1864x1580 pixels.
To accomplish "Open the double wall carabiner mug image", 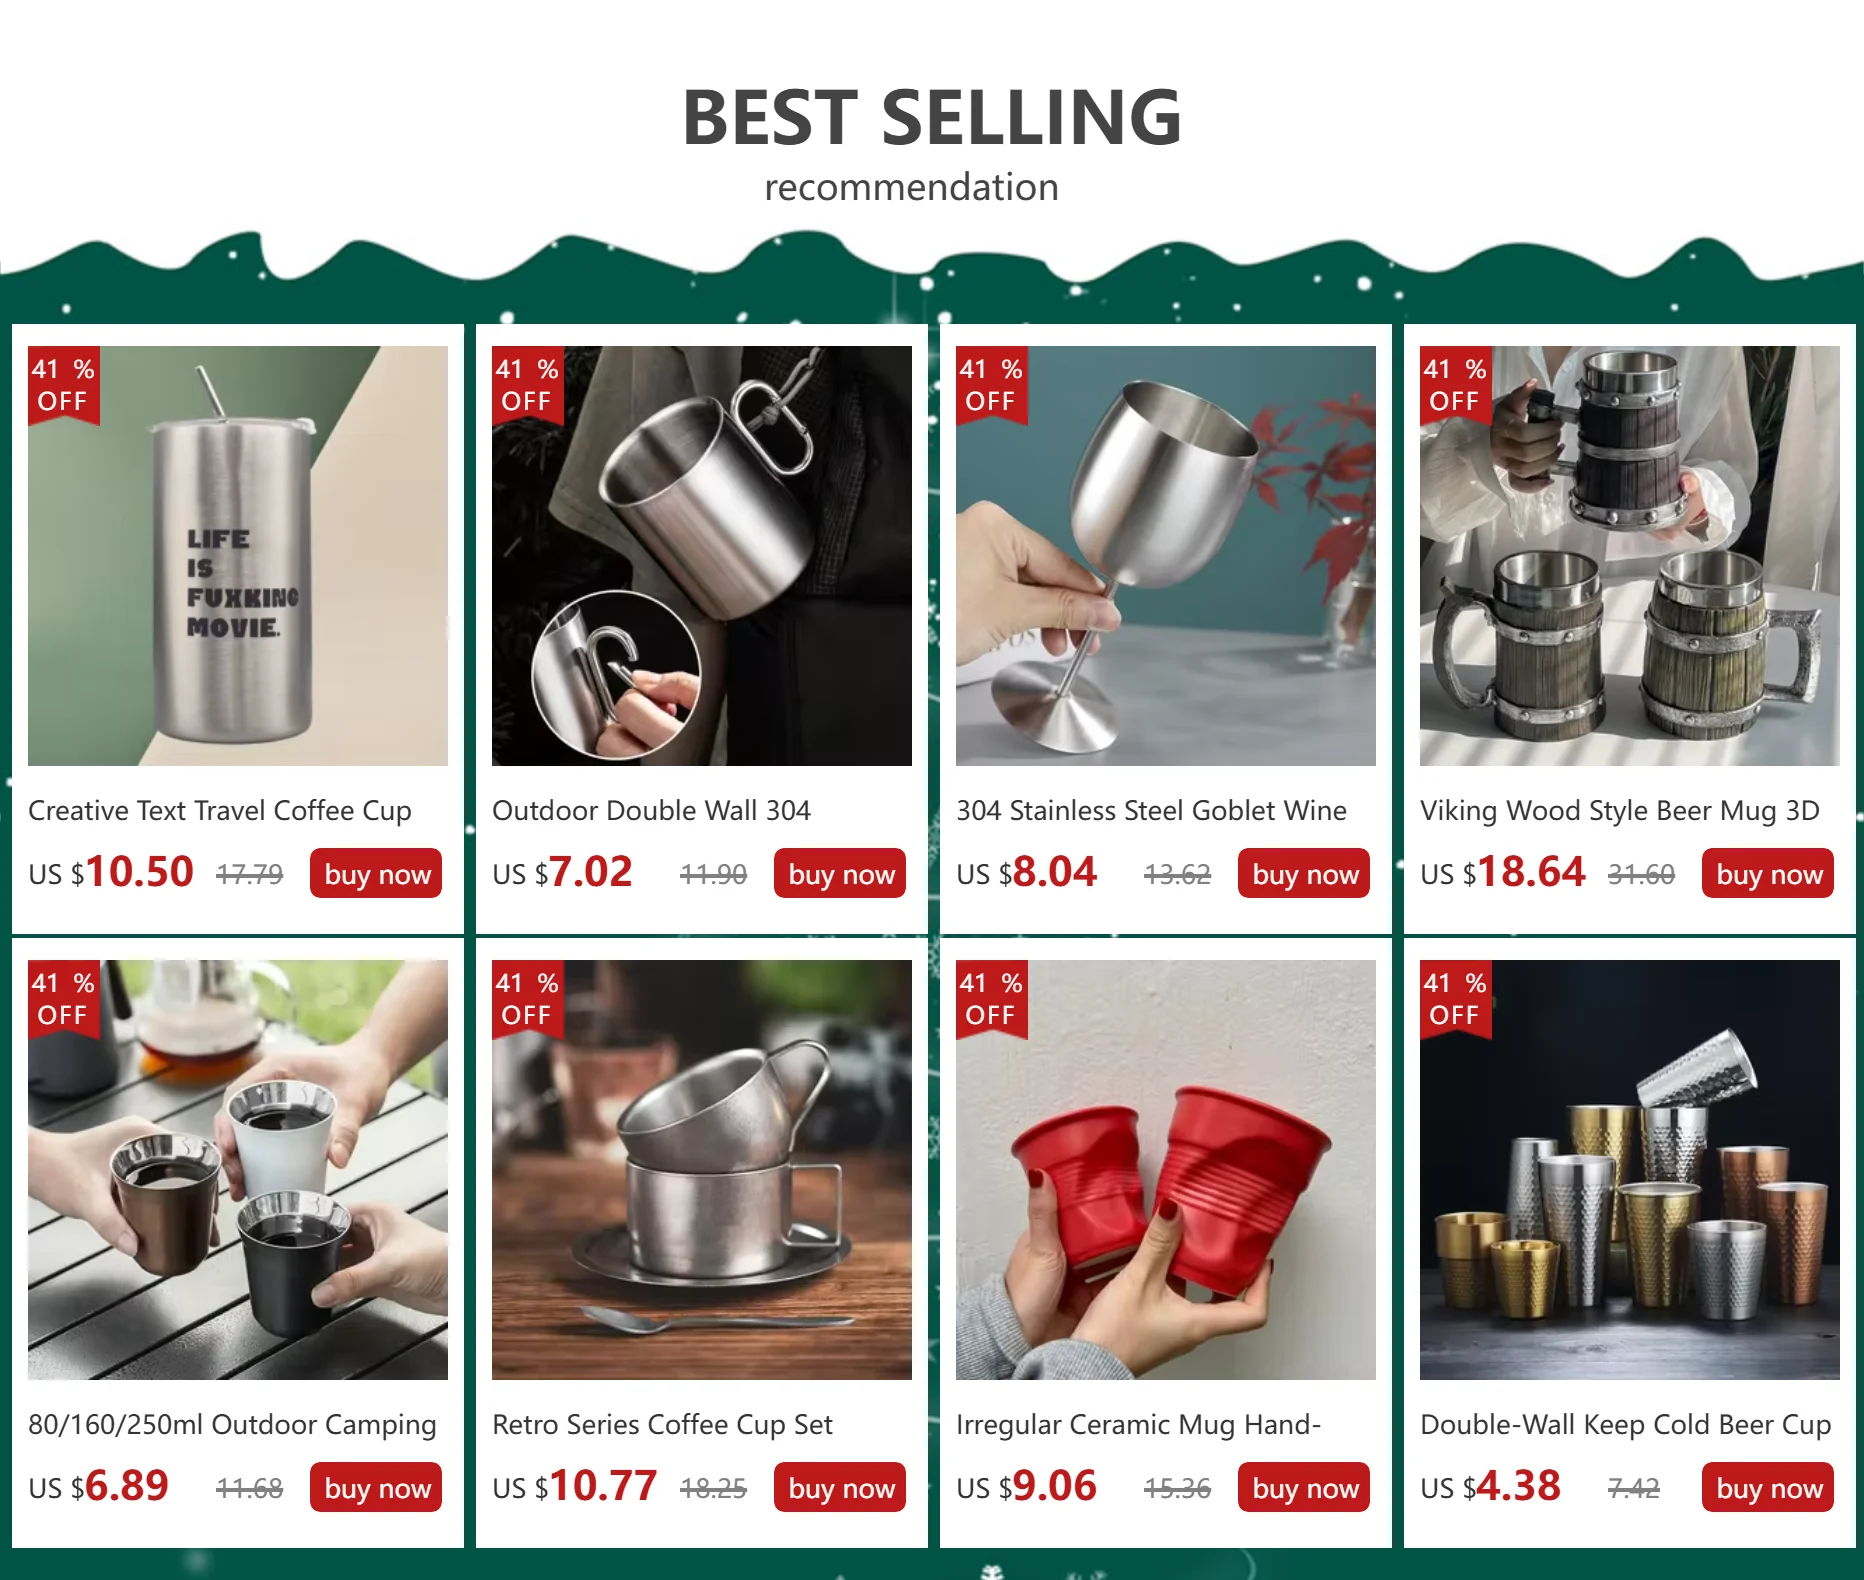I will pyautogui.click(x=702, y=556).
